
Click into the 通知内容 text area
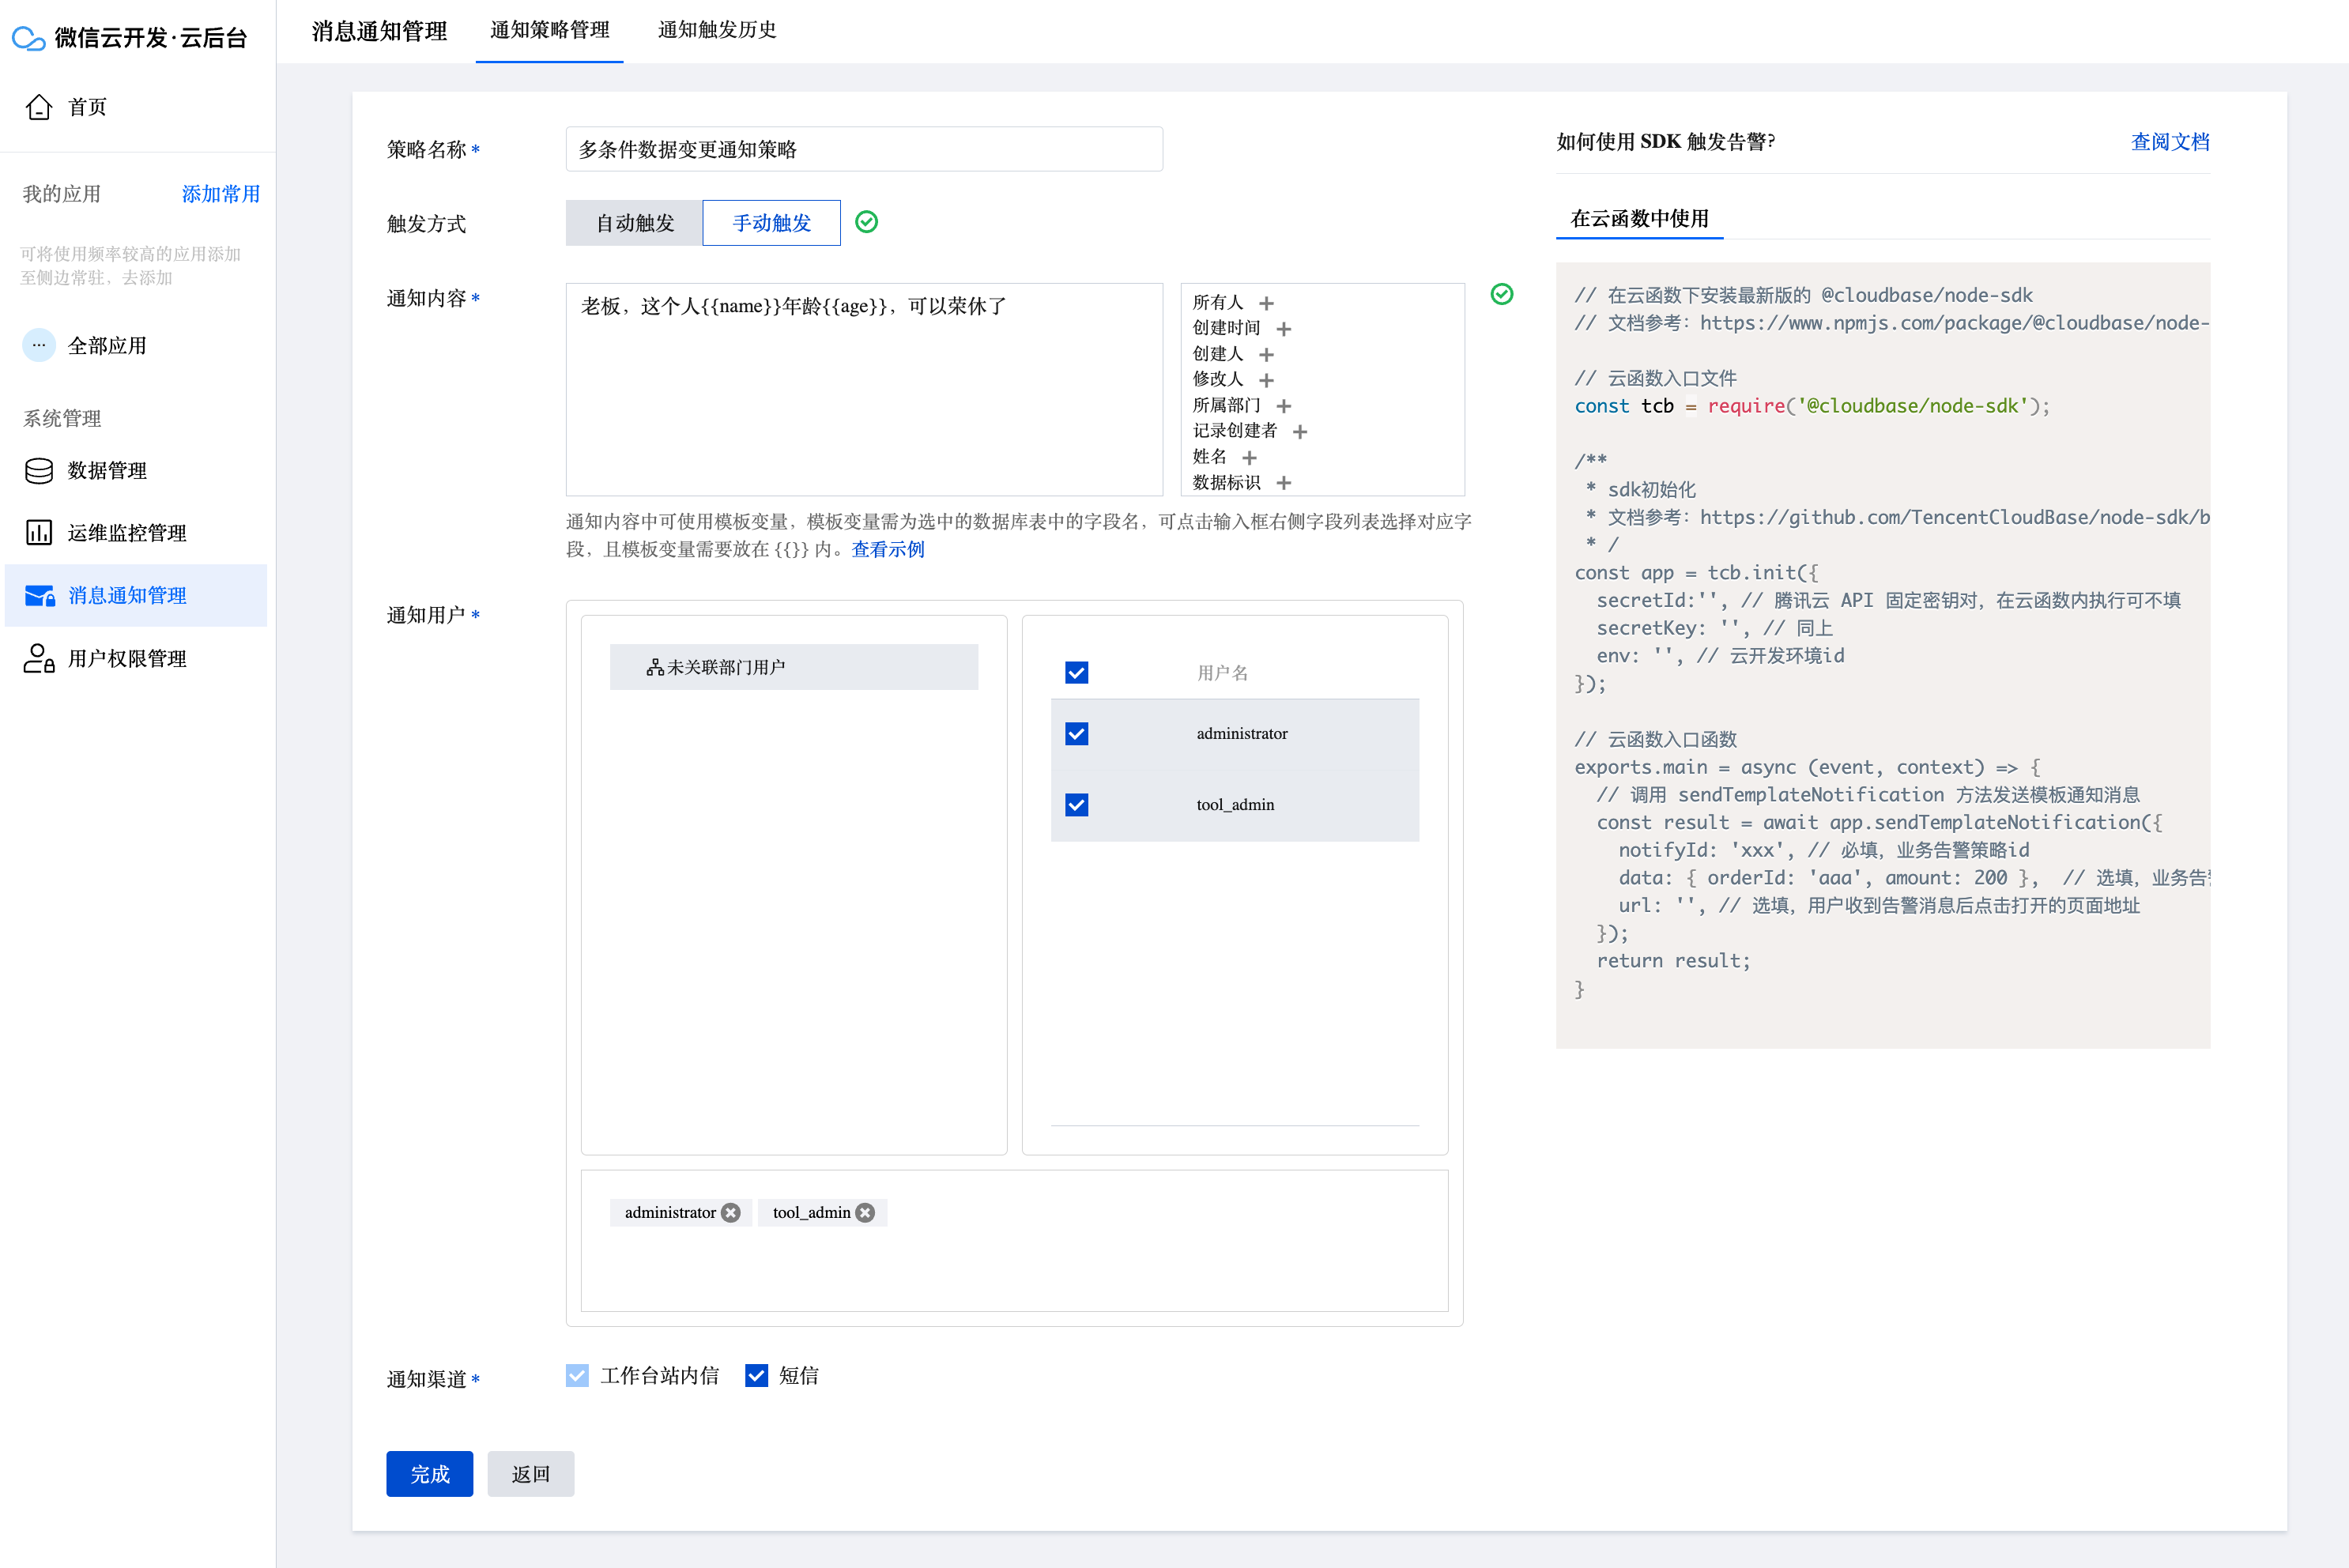click(x=864, y=389)
